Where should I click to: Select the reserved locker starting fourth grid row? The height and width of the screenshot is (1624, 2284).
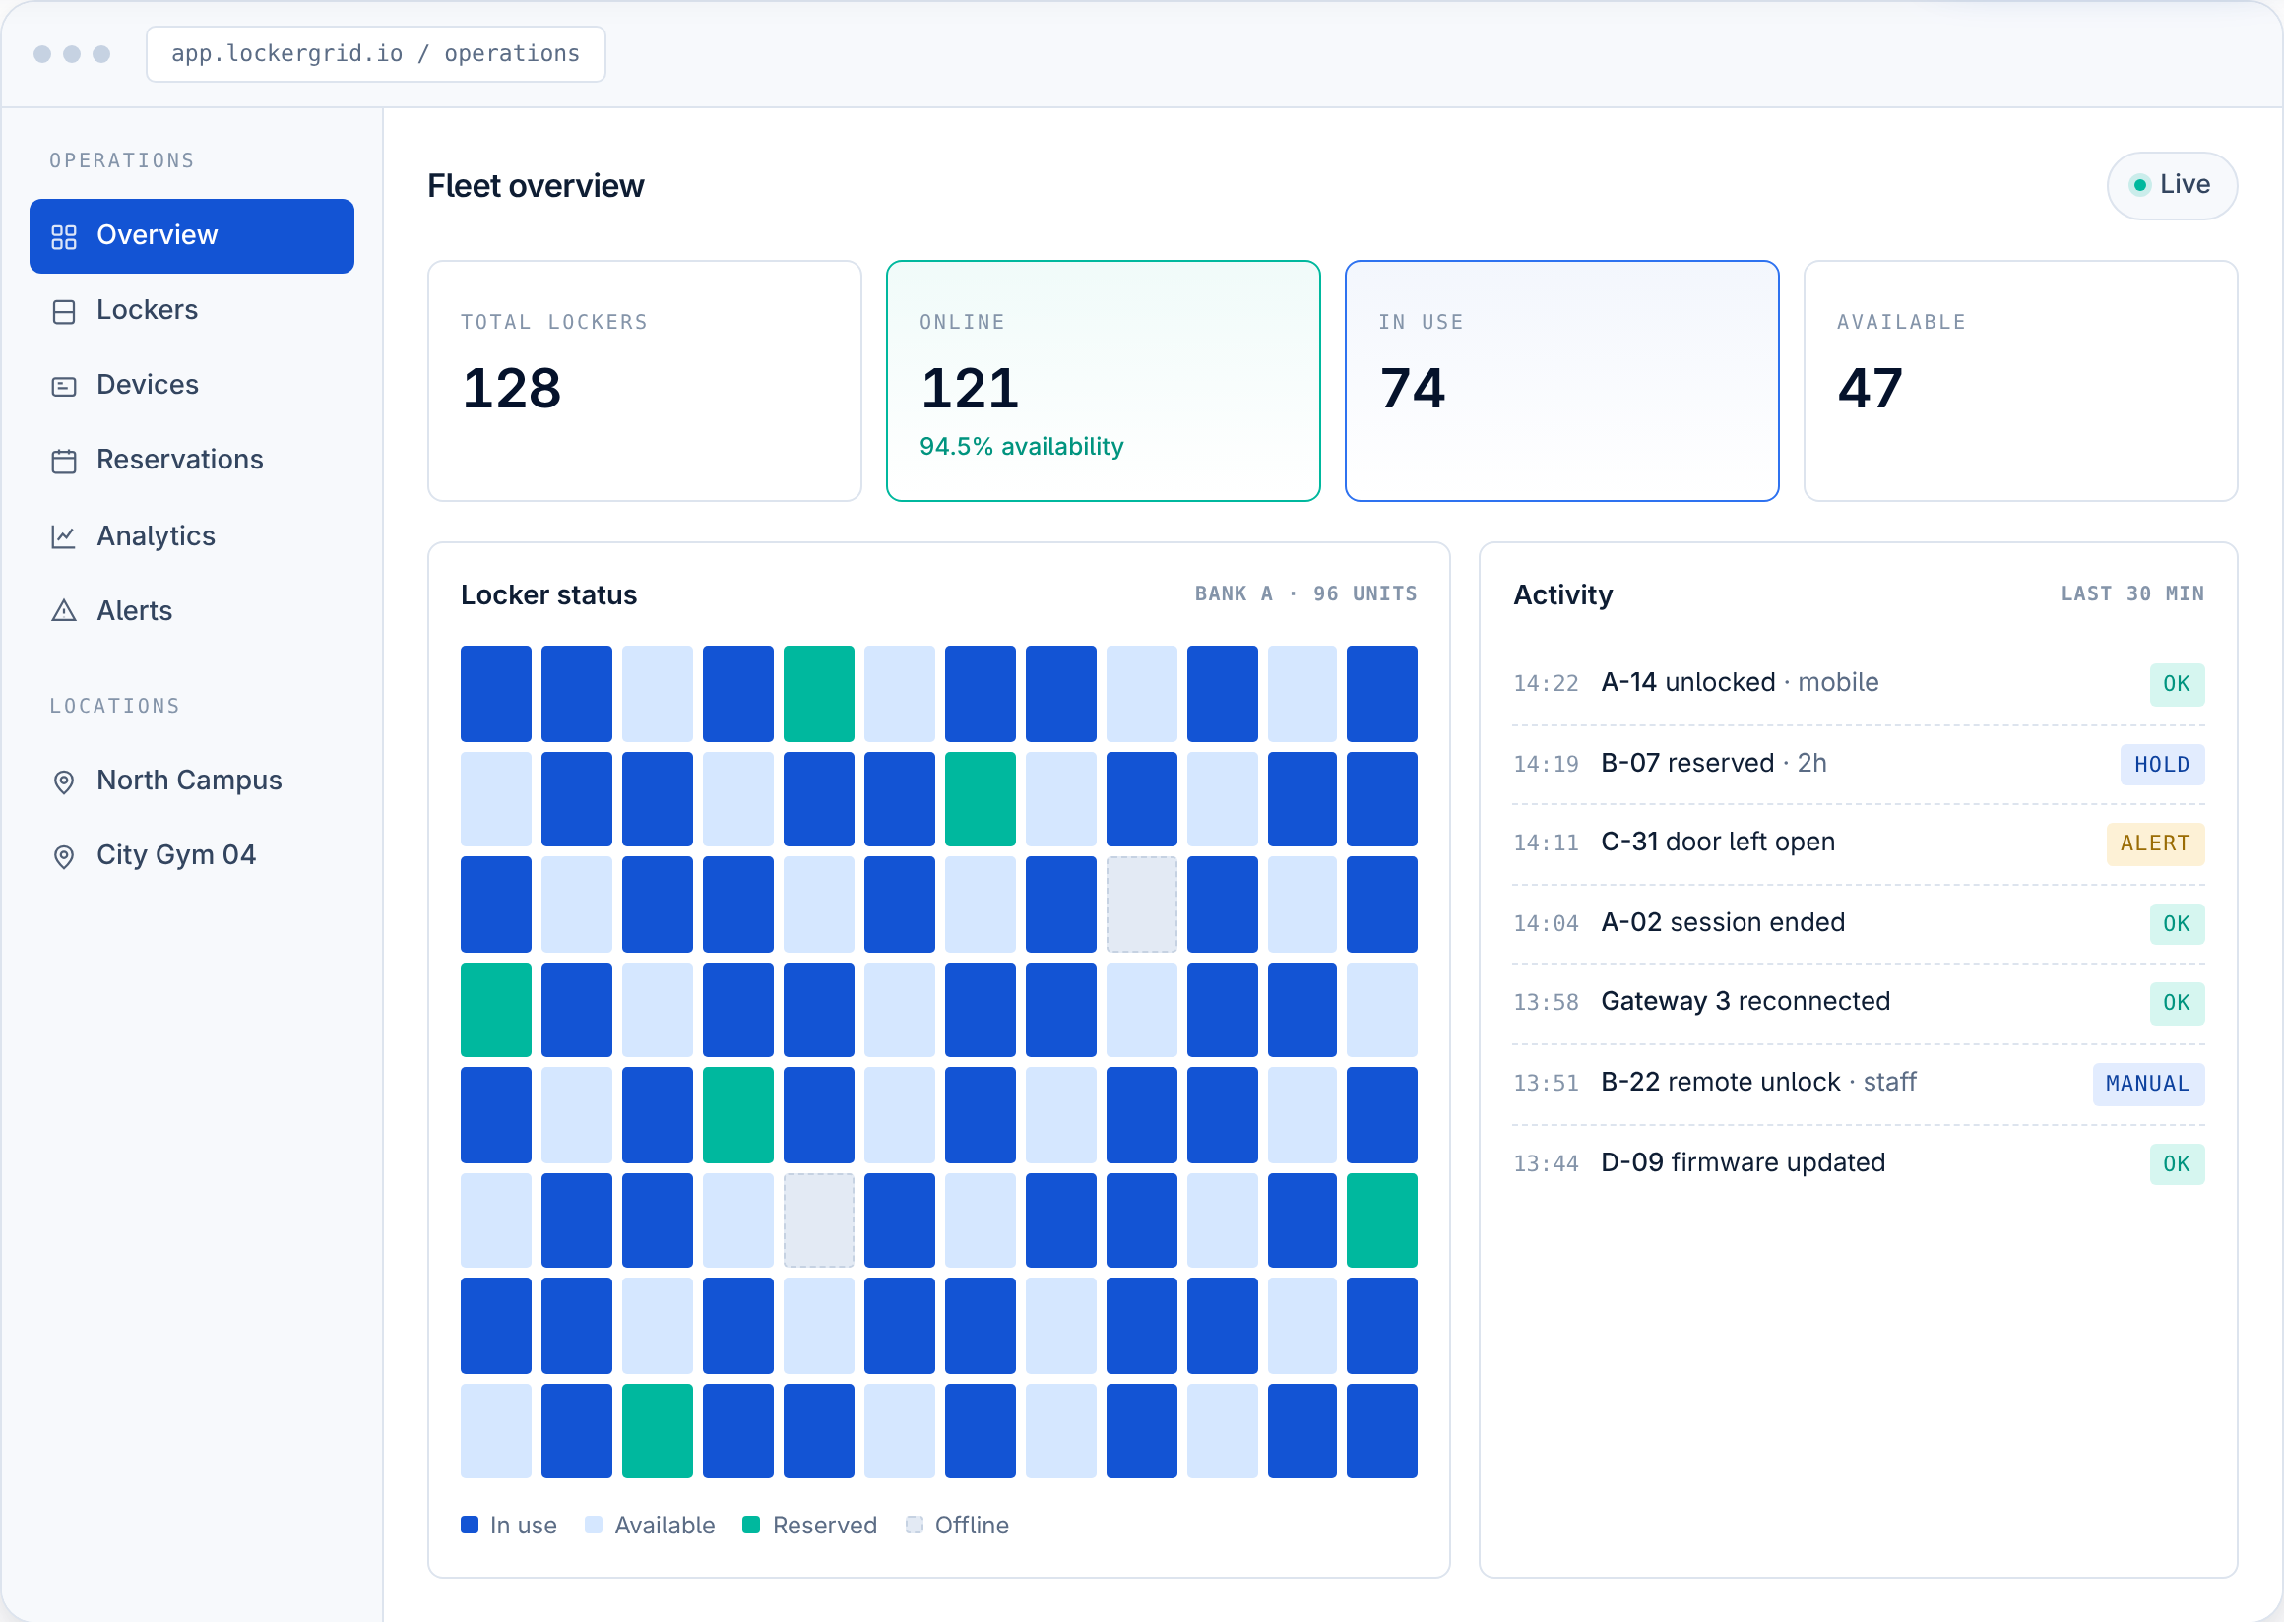click(x=496, y=1010)
